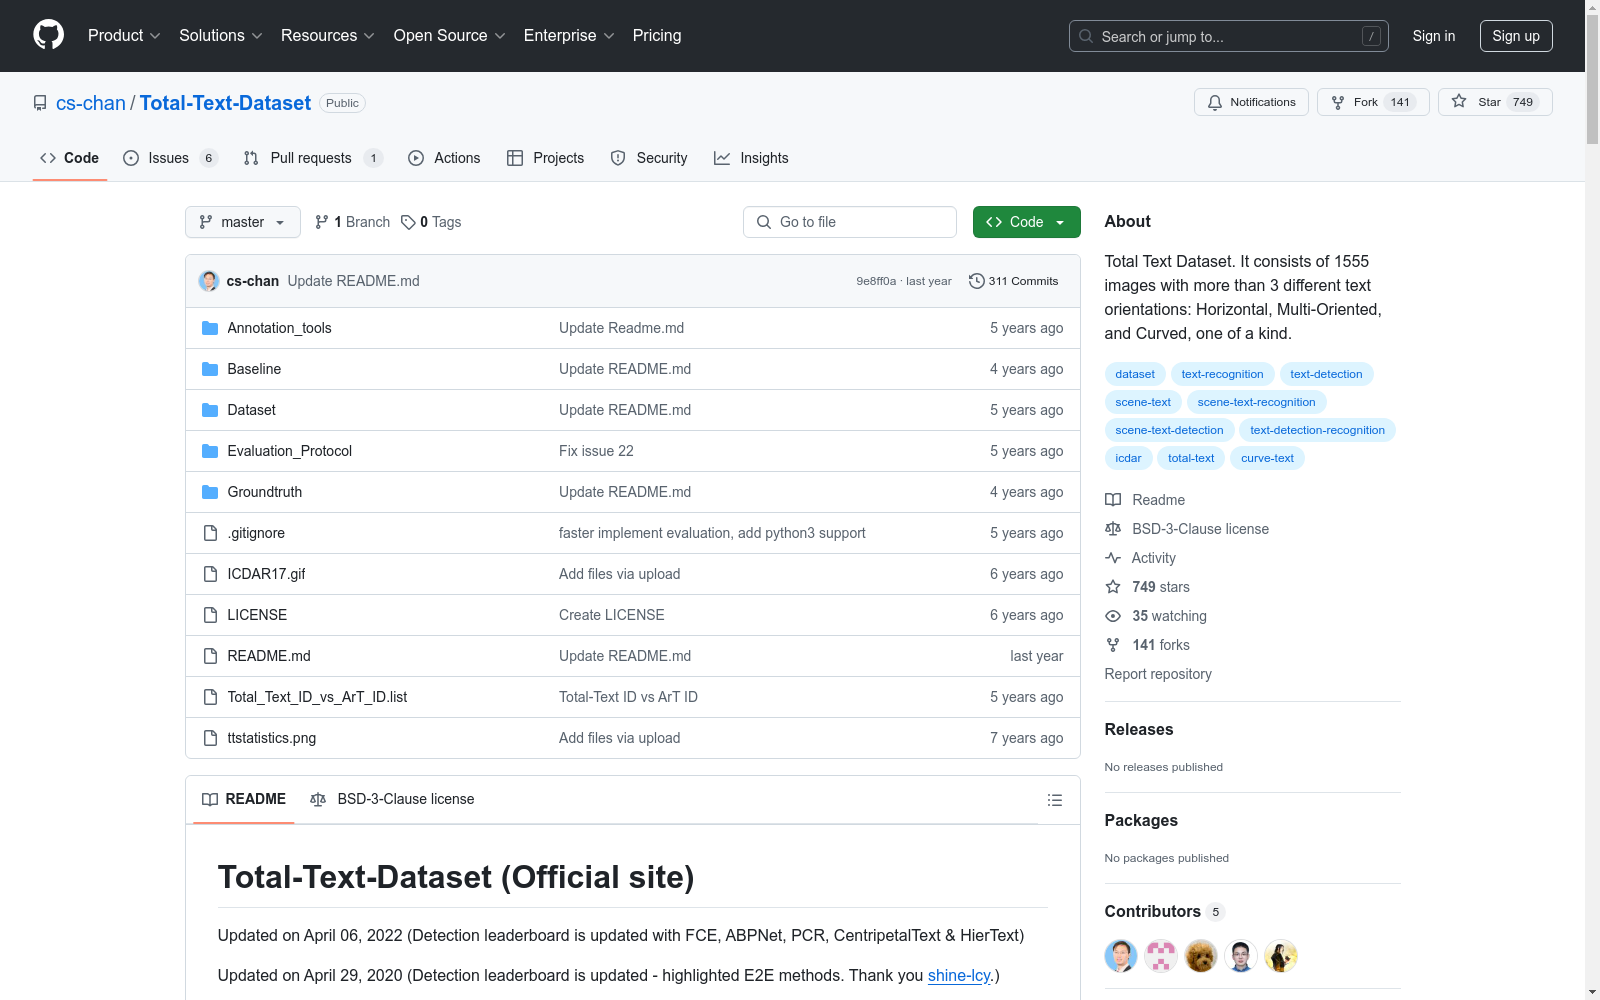Click the Groundtruth folder icon
This screenshot has height=1000, width=1600.
[x=210, y=492]
